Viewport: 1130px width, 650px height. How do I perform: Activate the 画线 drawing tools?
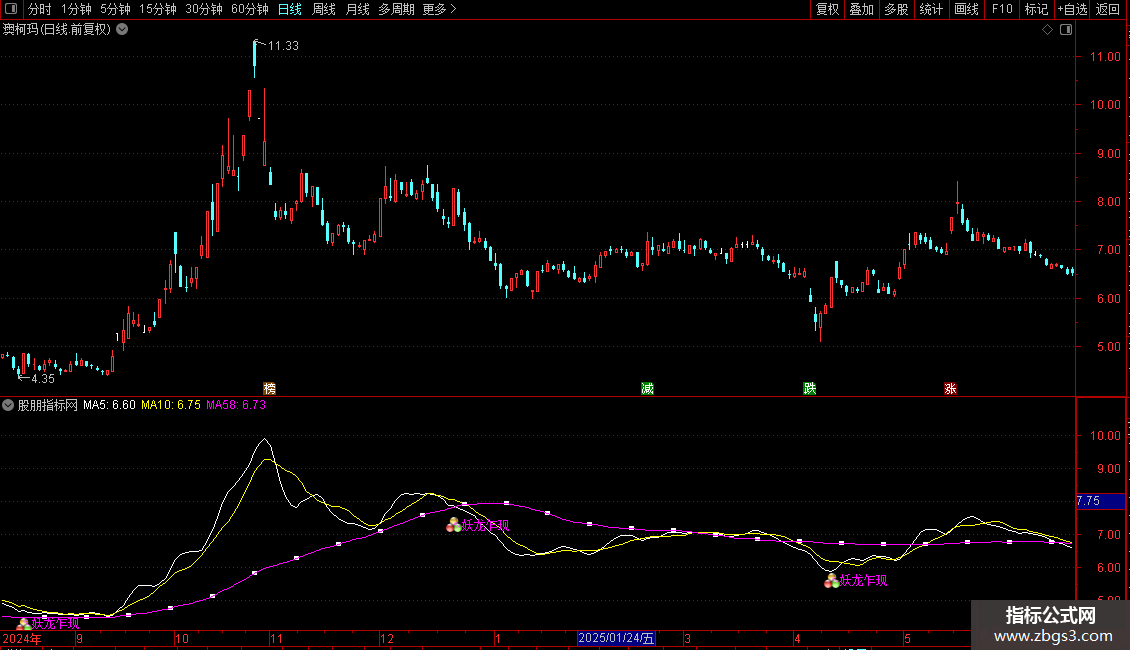[x=966, y=9]
